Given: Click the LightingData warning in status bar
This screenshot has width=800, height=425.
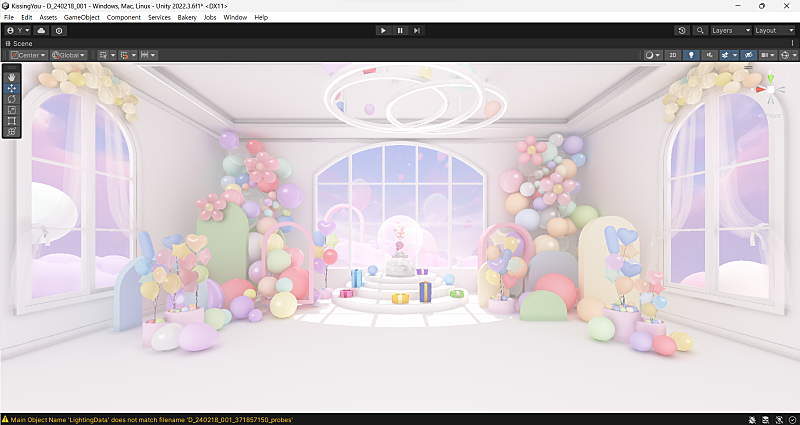Looking at the screenshot, I should 150,419.
